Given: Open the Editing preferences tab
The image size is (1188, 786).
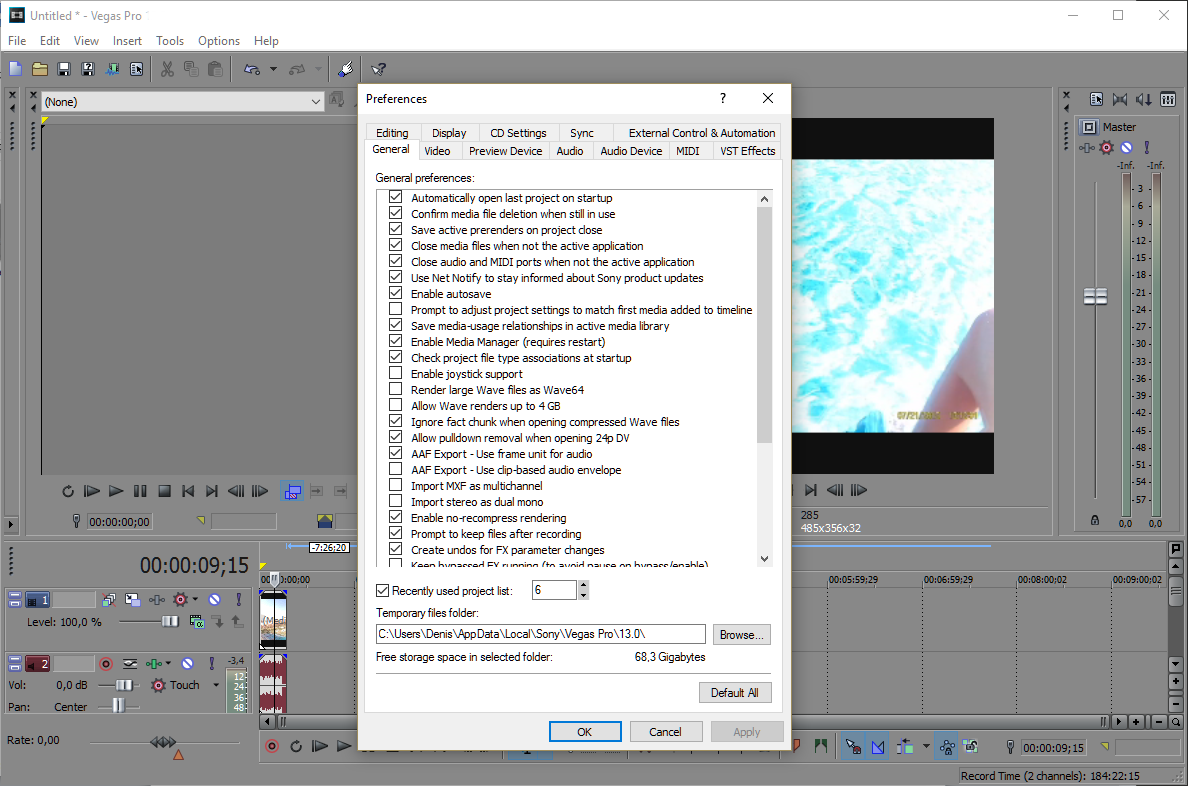Looking at the screenshot, I should click(392, 133).
